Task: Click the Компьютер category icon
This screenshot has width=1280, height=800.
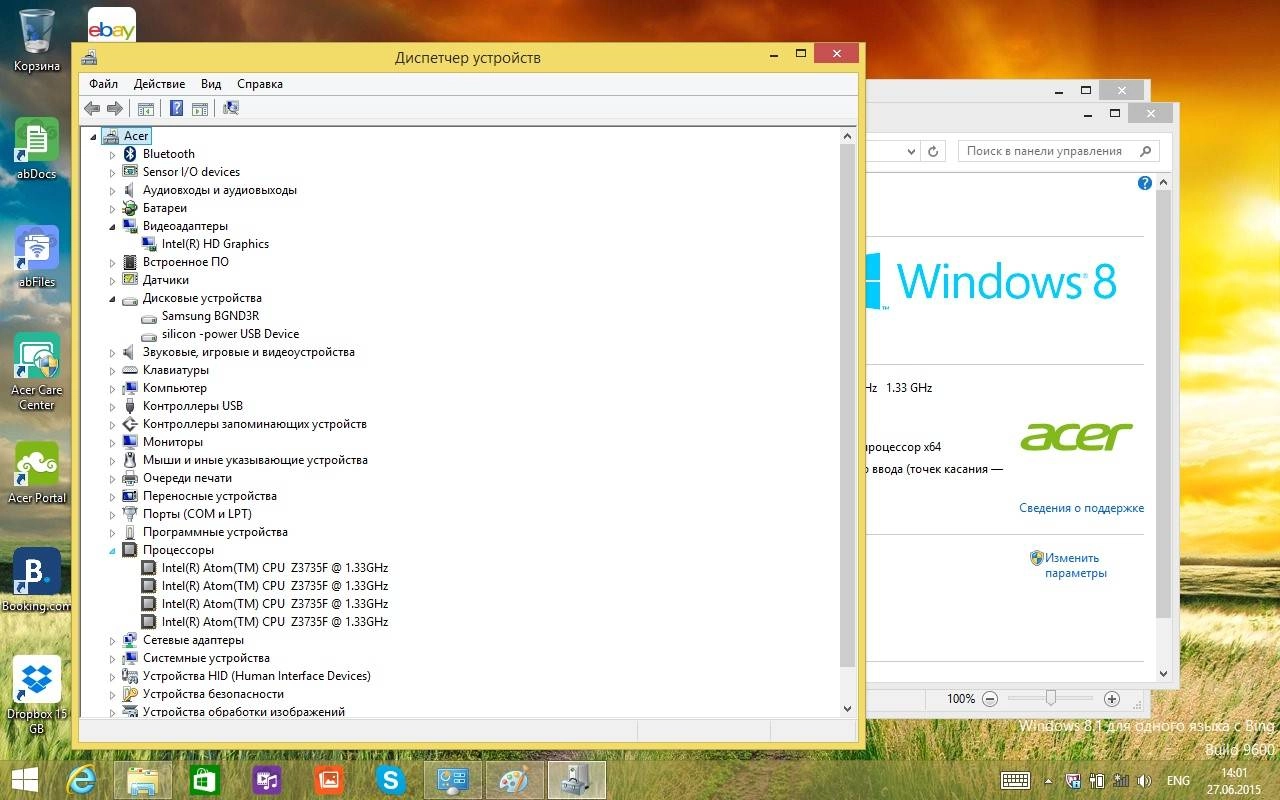Action: (129, 388)
